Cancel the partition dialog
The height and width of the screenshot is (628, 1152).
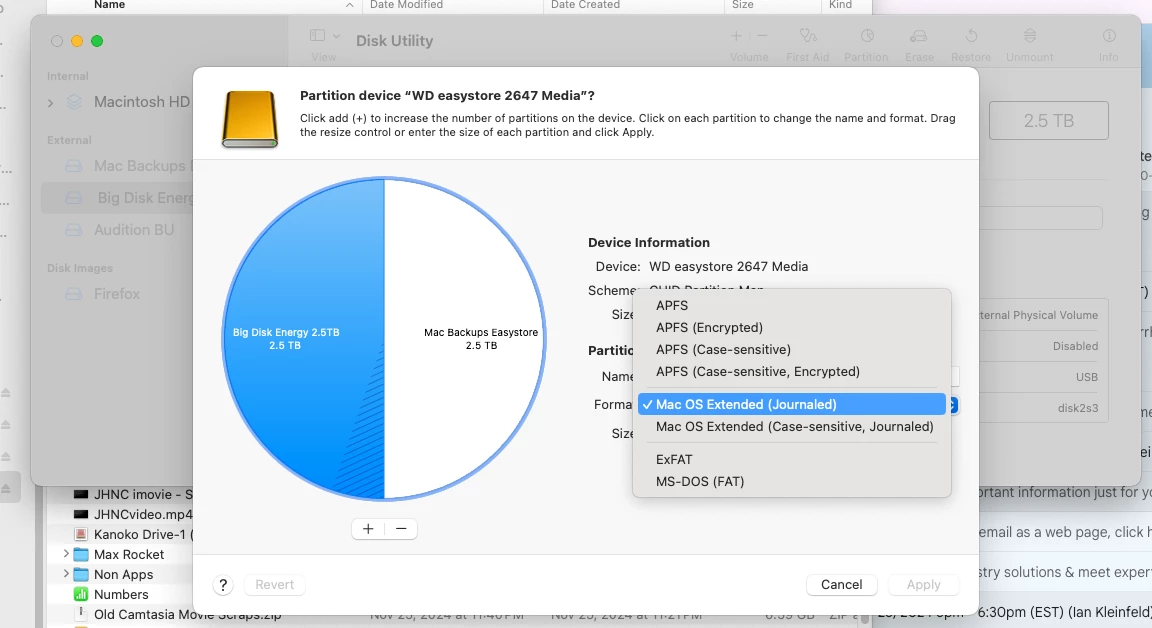[841, 585]
